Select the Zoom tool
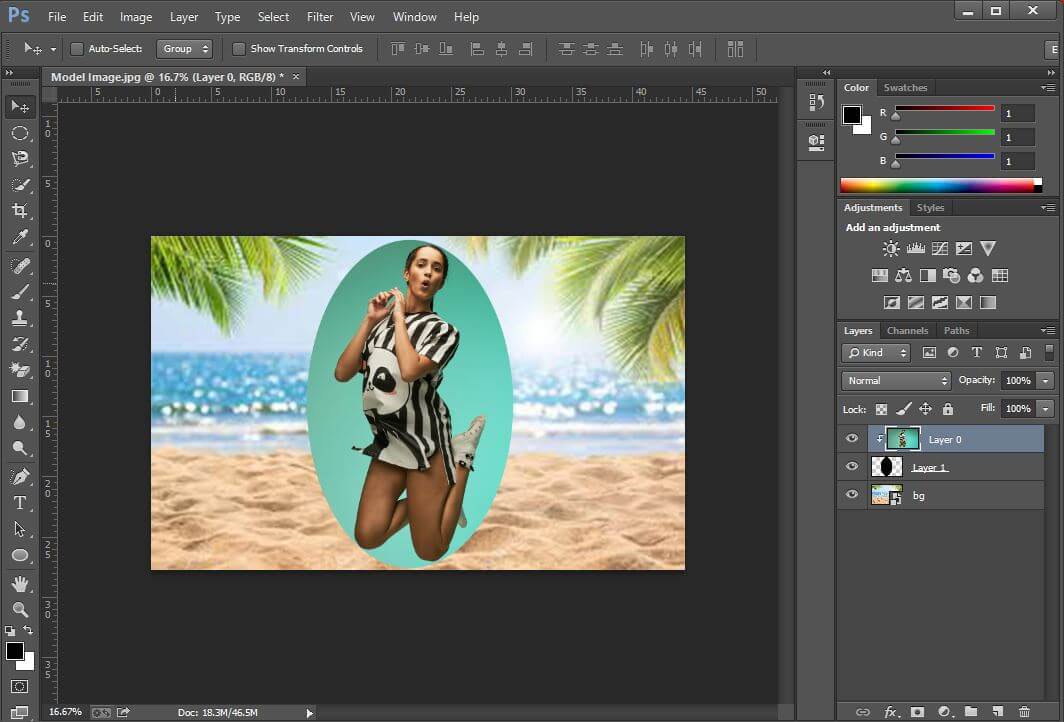Viewport: 1064px width, 722px height. [21, 610]
